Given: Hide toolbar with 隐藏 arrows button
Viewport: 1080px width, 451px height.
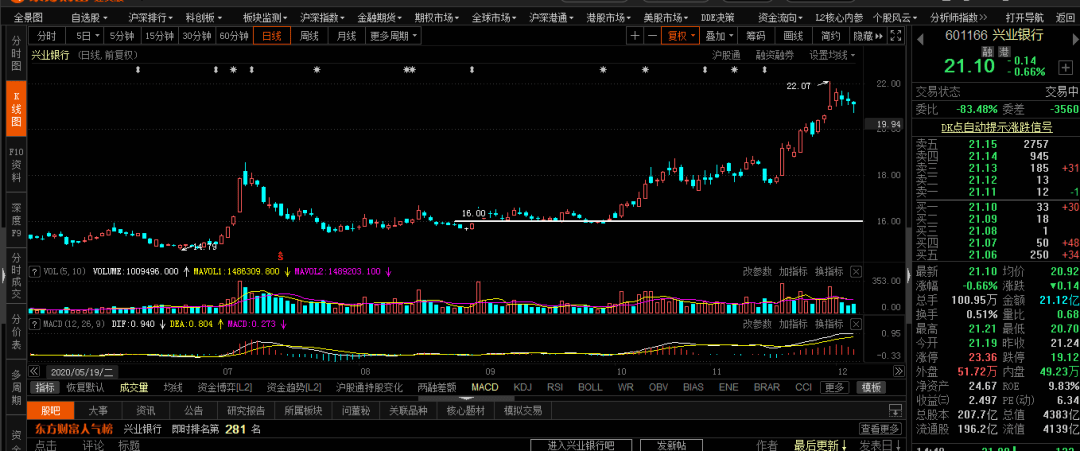Looking at the screenshot, I should [x=869, y=36].
